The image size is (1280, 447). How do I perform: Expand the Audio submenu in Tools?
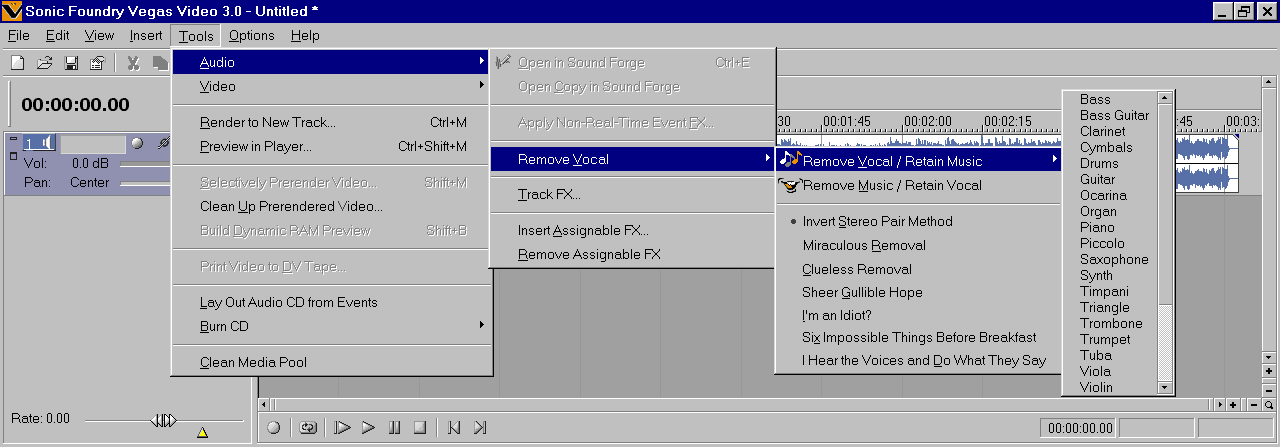(332, 62)
